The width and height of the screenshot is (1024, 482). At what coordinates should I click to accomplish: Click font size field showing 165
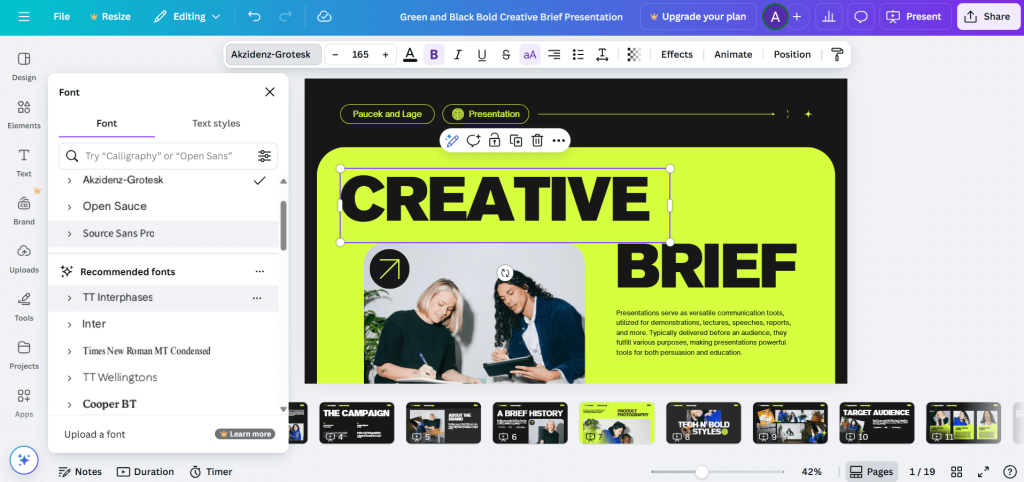pyautogui.click(x=360, y=55)
